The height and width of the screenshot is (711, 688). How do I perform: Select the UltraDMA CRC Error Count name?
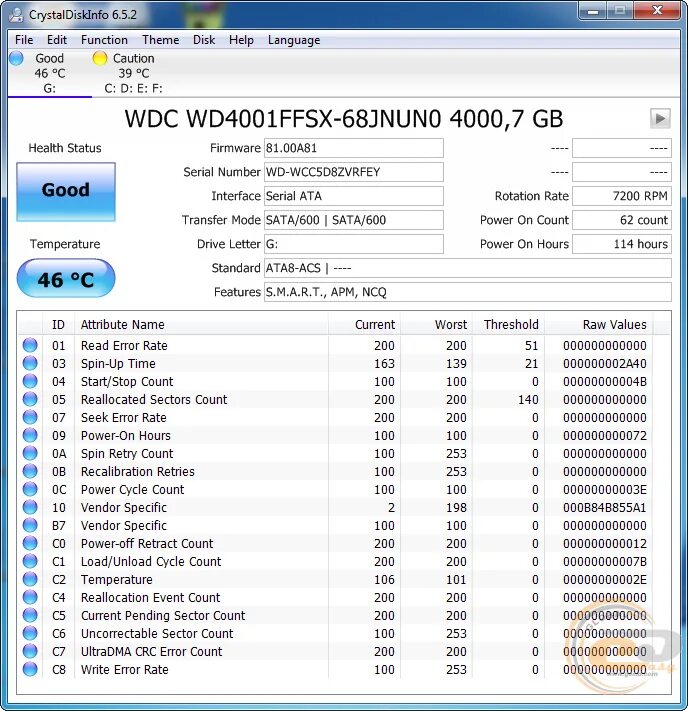(151, 652)
